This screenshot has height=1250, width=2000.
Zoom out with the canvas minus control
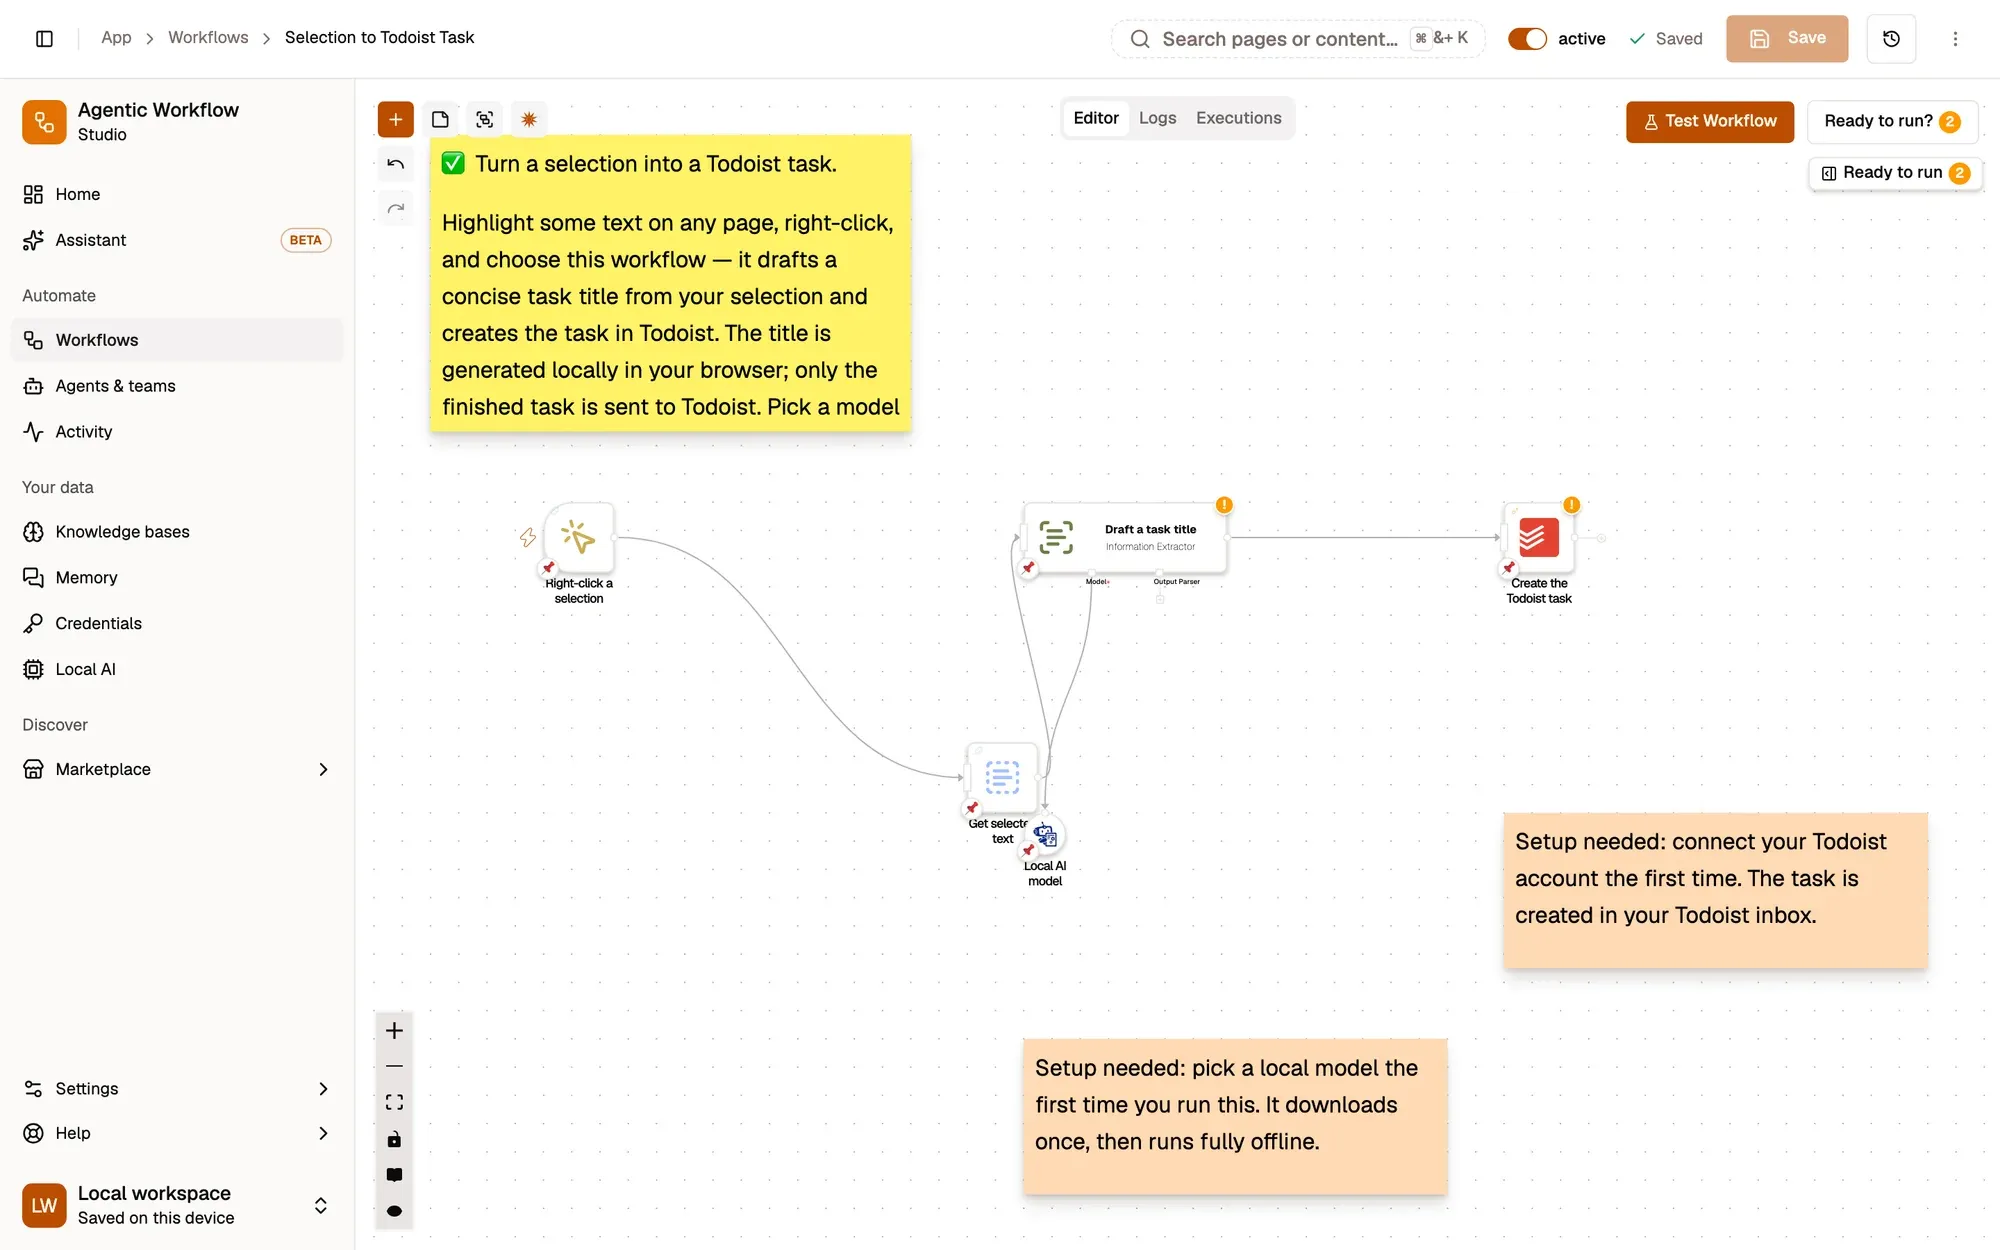click(394, 1067)
